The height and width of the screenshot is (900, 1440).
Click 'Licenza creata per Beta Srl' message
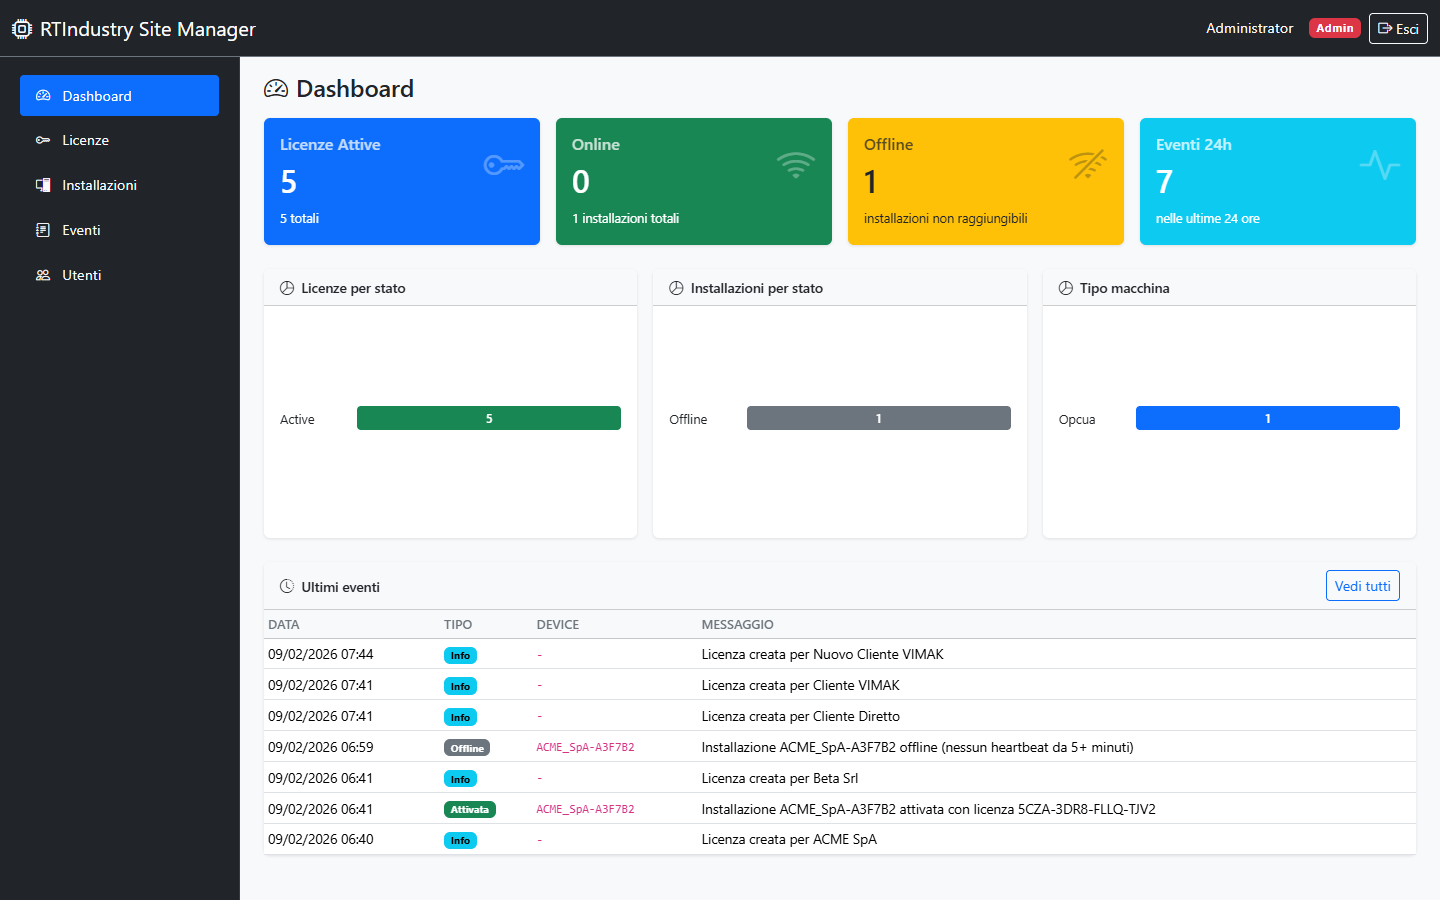780,778
